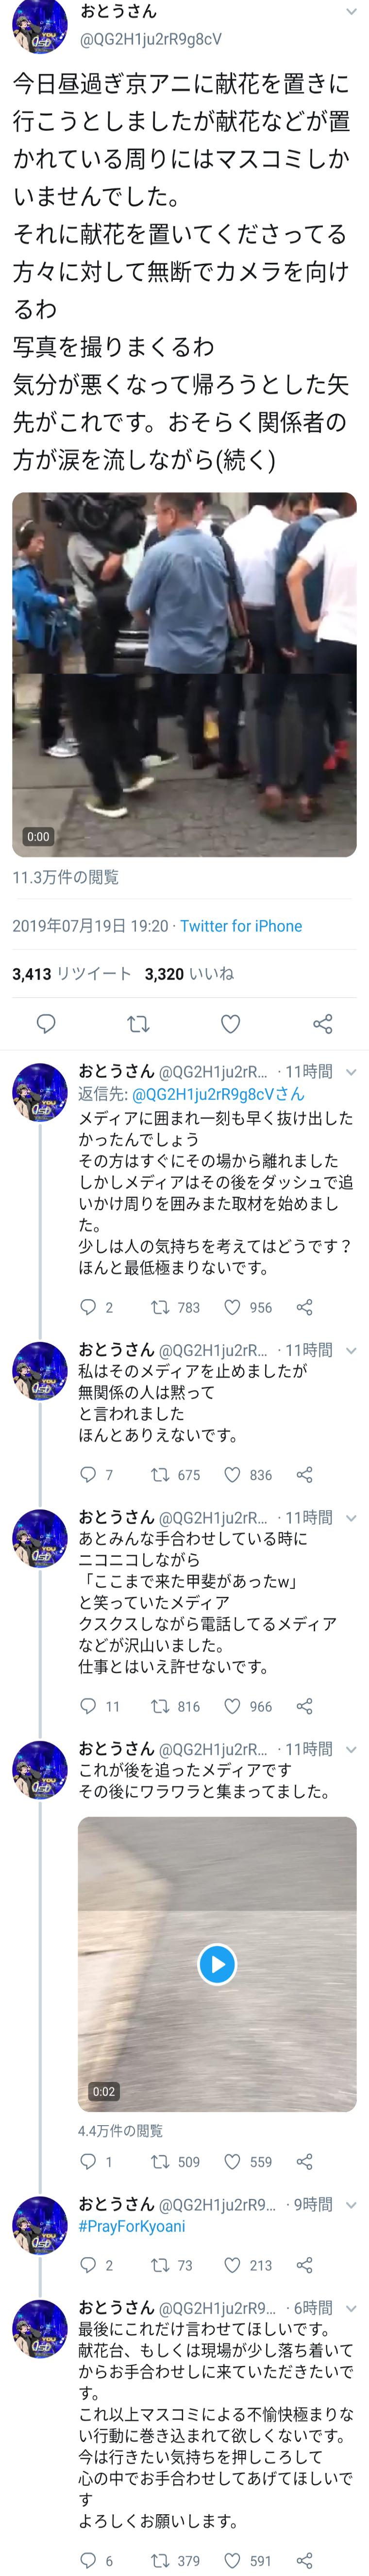Reply to the main tweet

point(46,1023)
